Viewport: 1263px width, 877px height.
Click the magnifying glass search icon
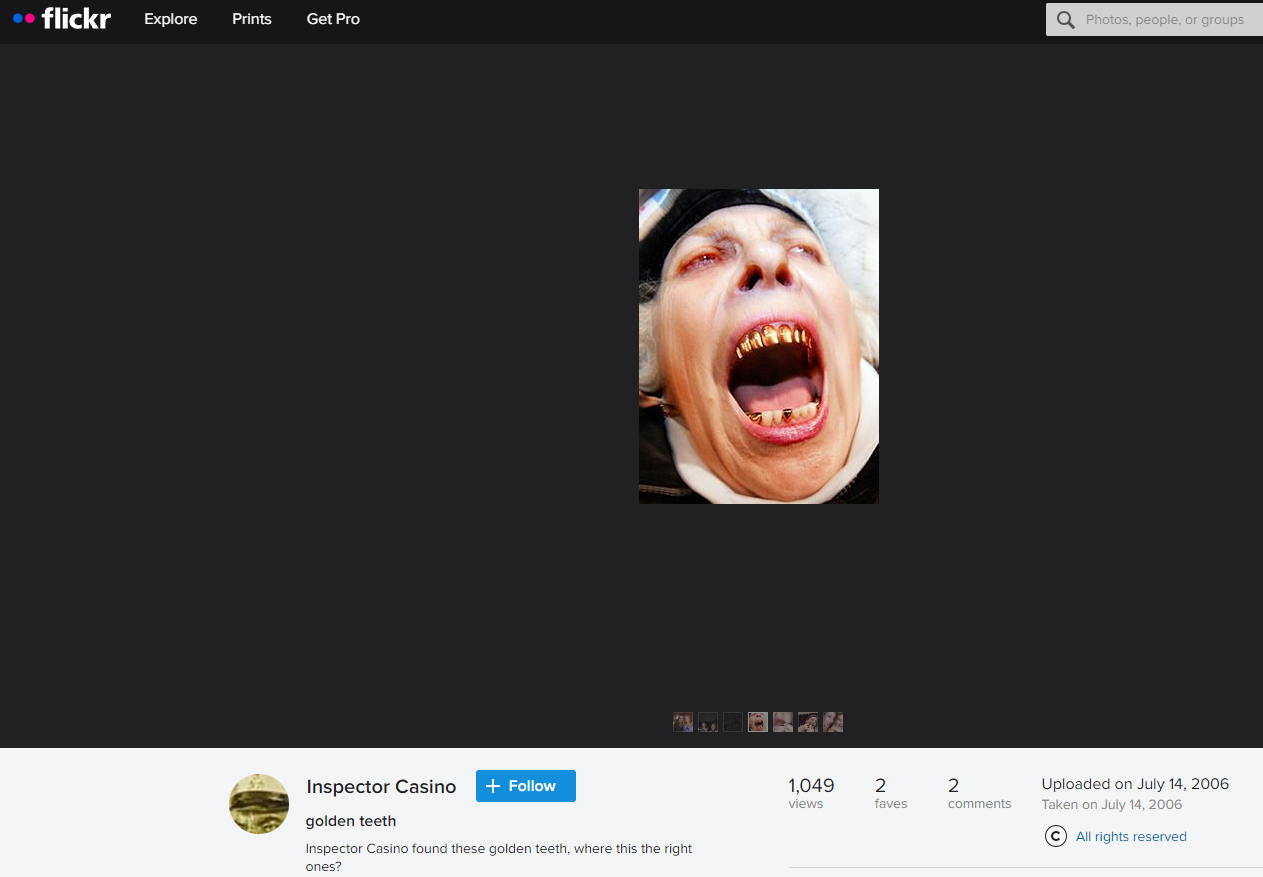pos(1066,20)
